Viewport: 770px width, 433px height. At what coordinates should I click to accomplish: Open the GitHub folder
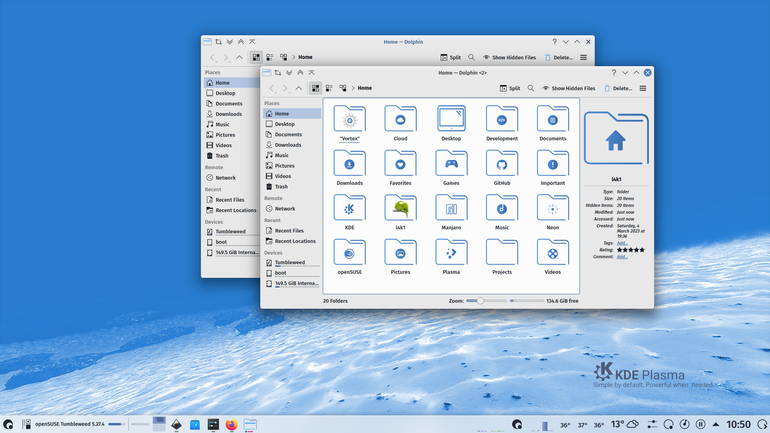[501, 168]
